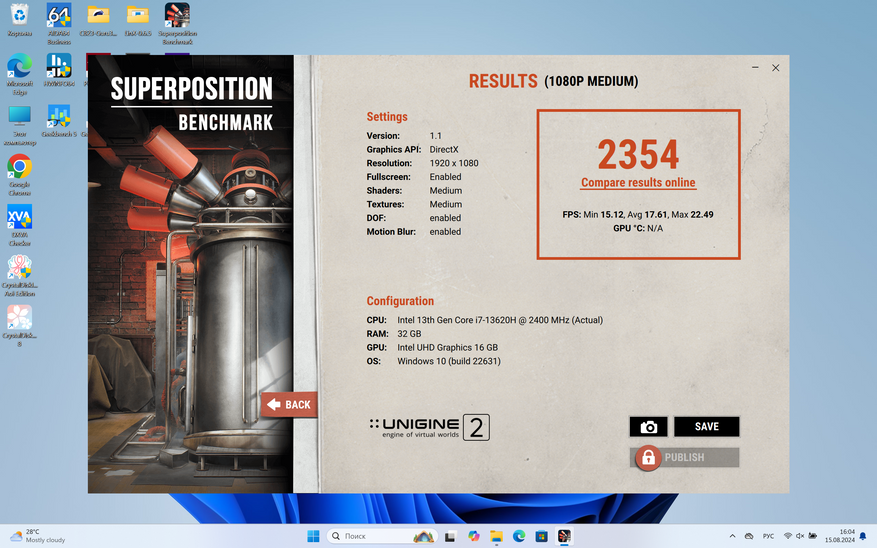Click the camera screenshot button
Viewport: 877px width, 548px height.
click(648, 427)
